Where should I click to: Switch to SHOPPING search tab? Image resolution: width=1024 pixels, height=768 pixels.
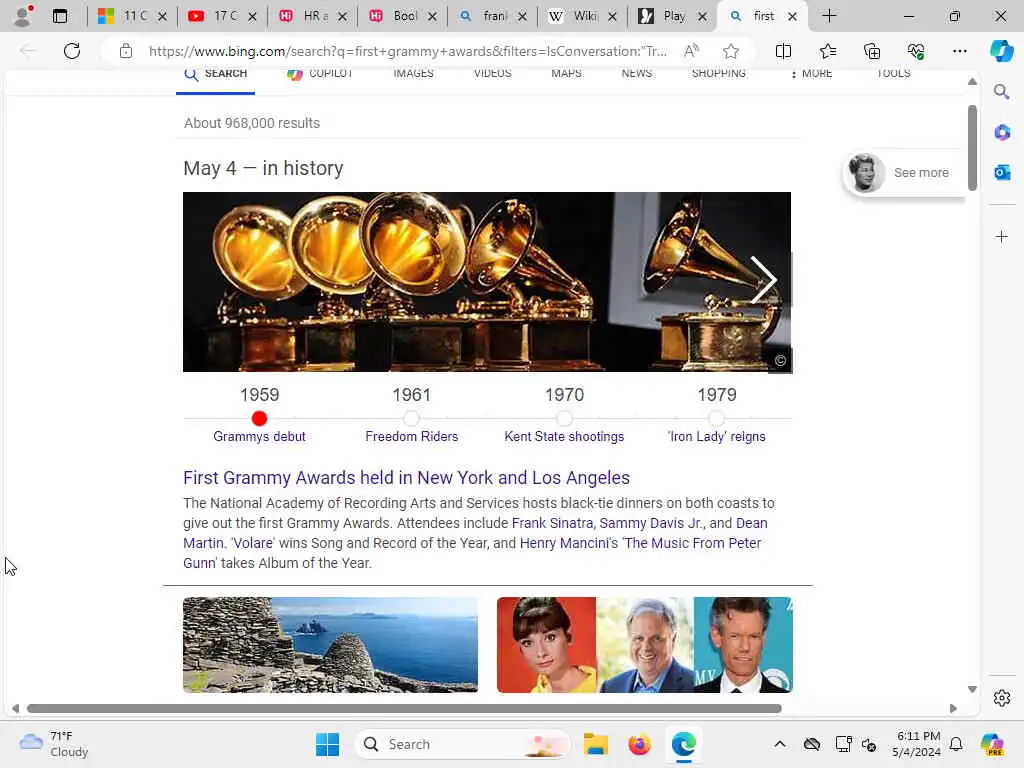pos(718,74)
